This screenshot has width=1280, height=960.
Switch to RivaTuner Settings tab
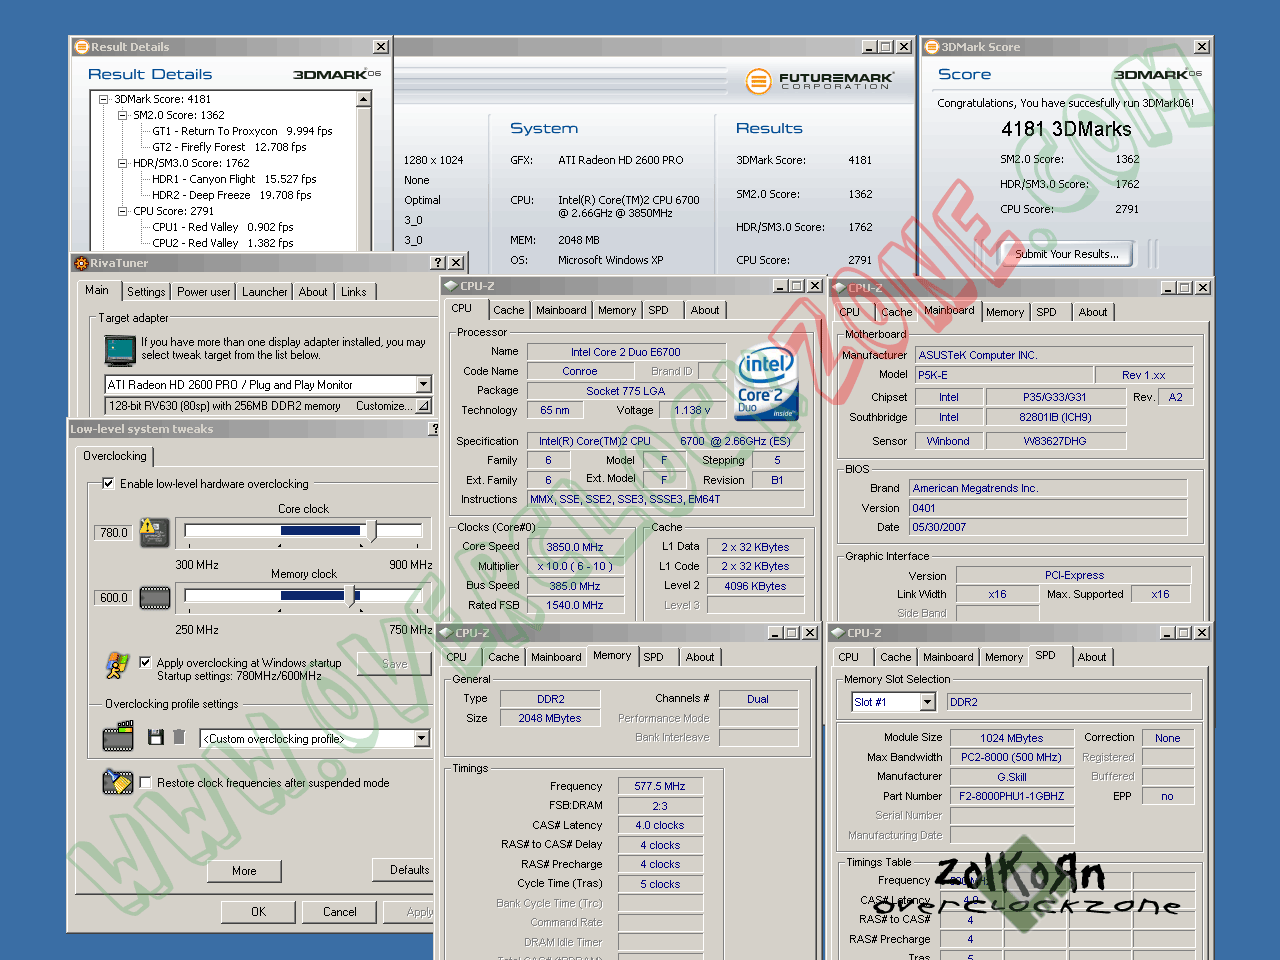[146, 292]
